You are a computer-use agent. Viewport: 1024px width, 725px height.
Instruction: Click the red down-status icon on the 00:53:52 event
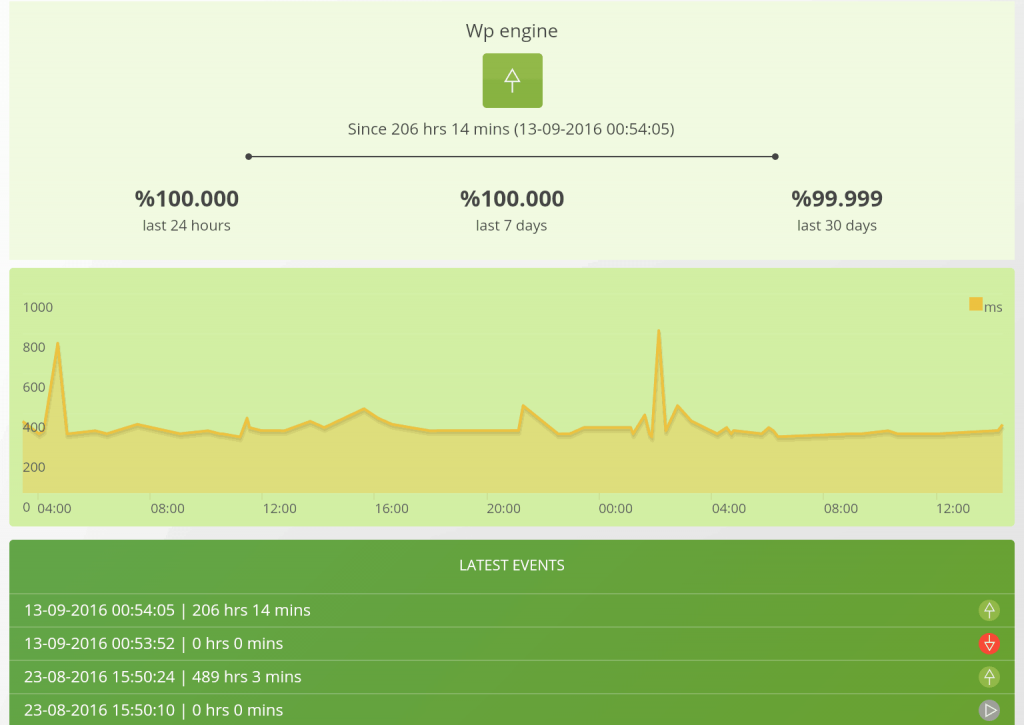[989, 643]
